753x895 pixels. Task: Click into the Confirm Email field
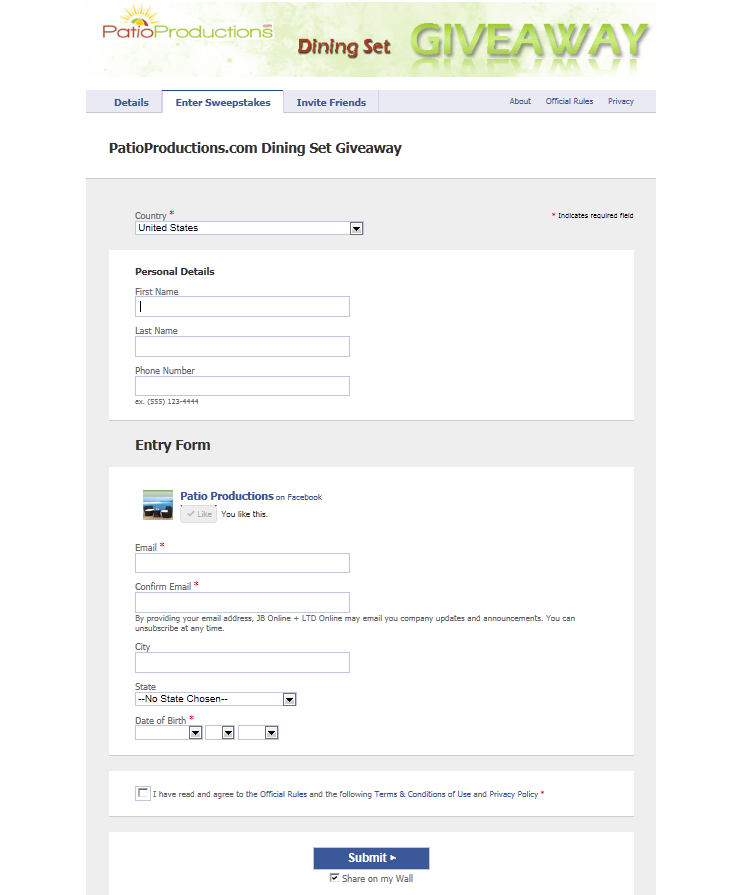[x=242, y=602]
